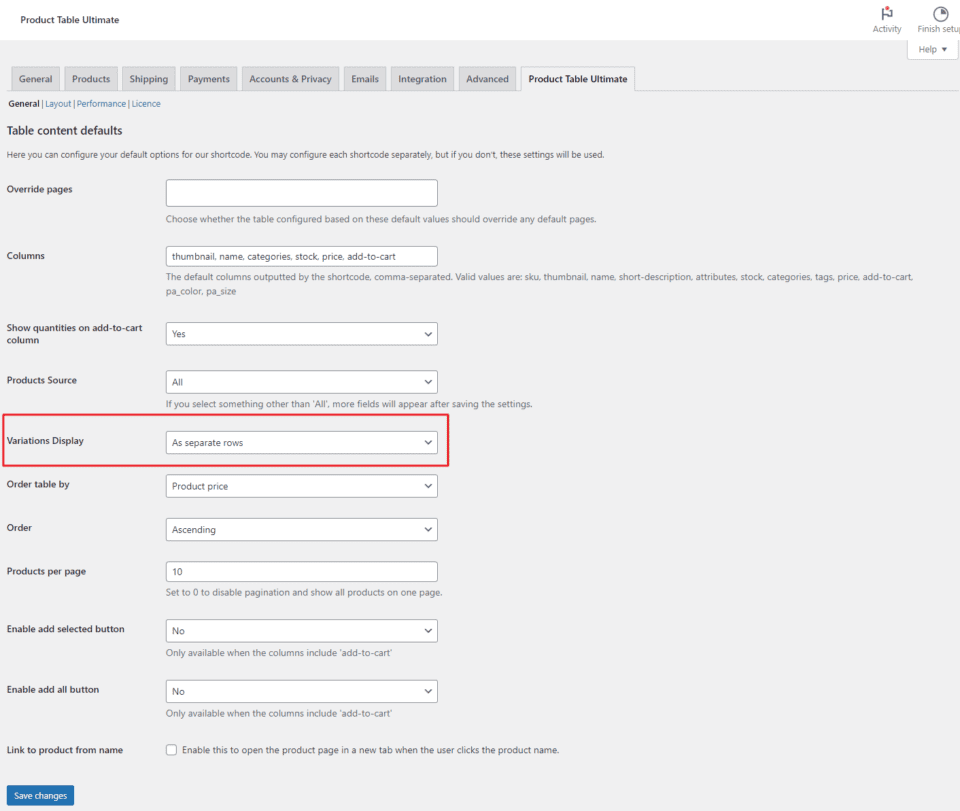
Task: Open the Products Source dropdown
Action: [x=301, y=381]
